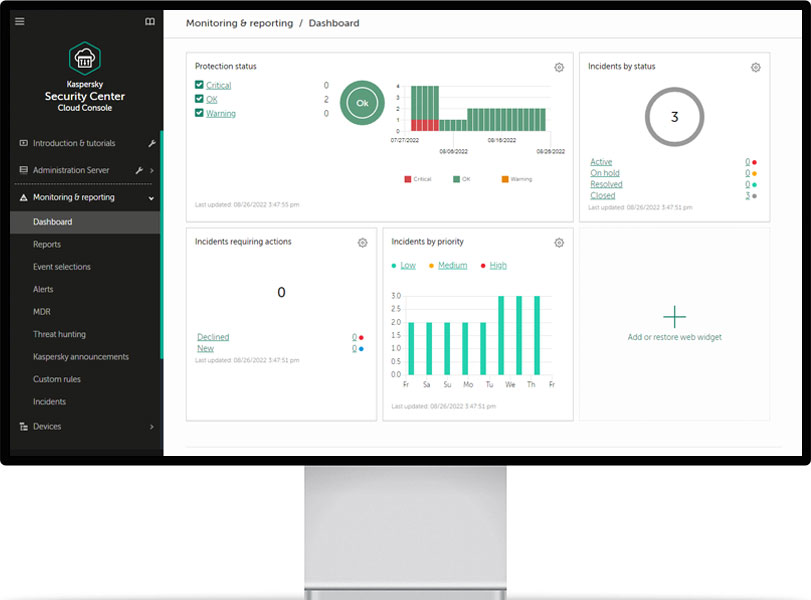
Task: Open the Alerts page
Action: pyautogui.click(x=43, y=290)
